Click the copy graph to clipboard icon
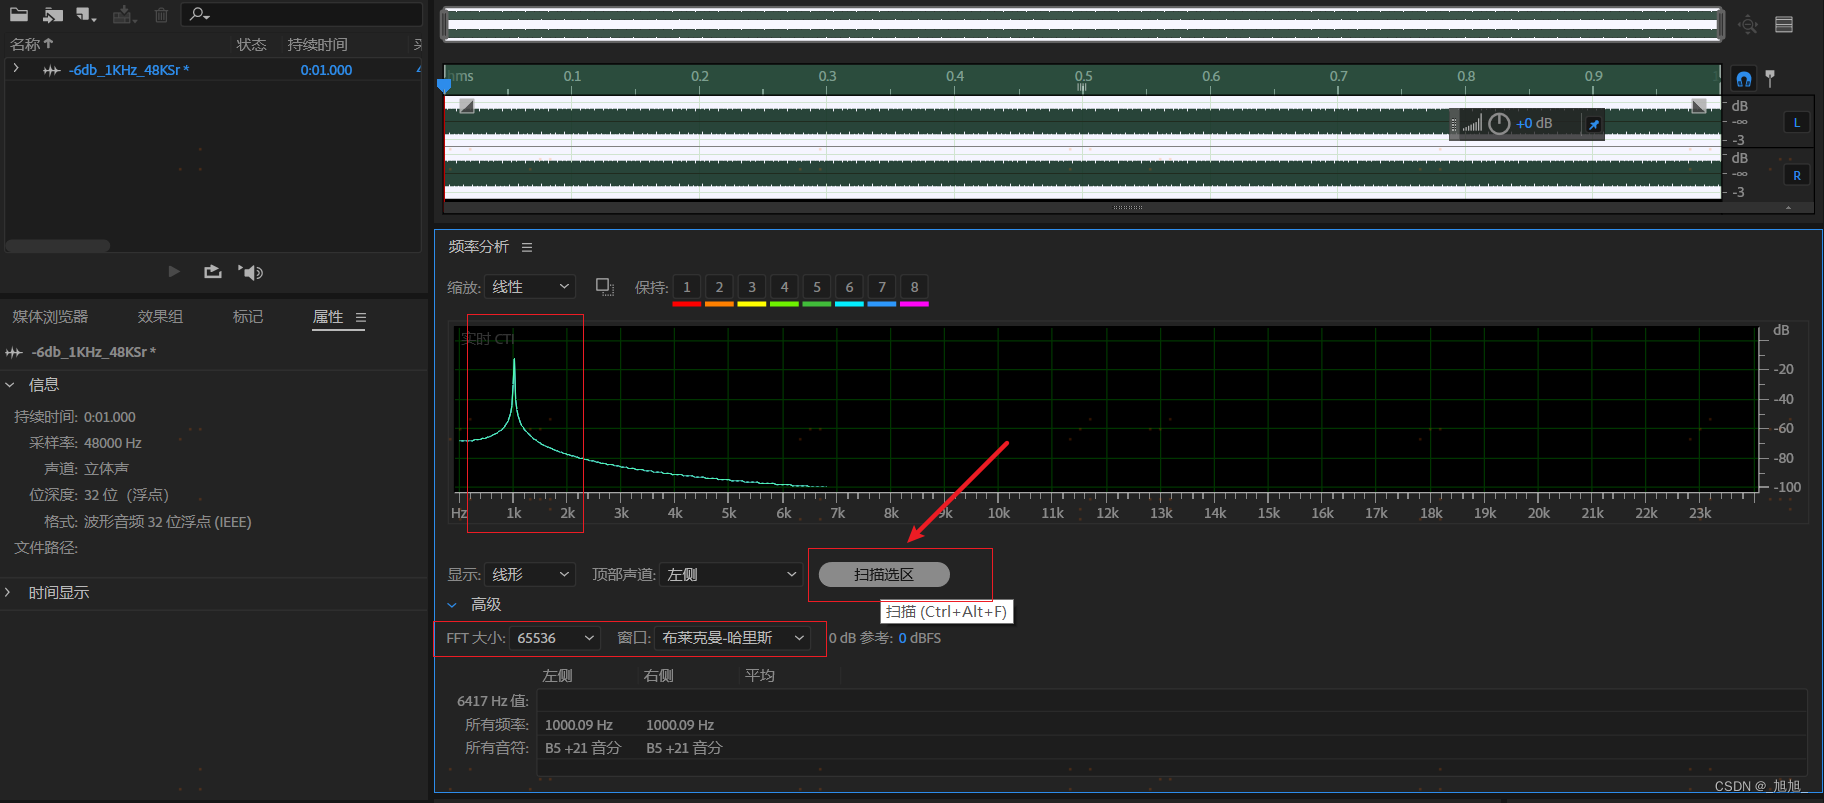The height and width of the screenshot is (803, 1824). click(605, 287)
